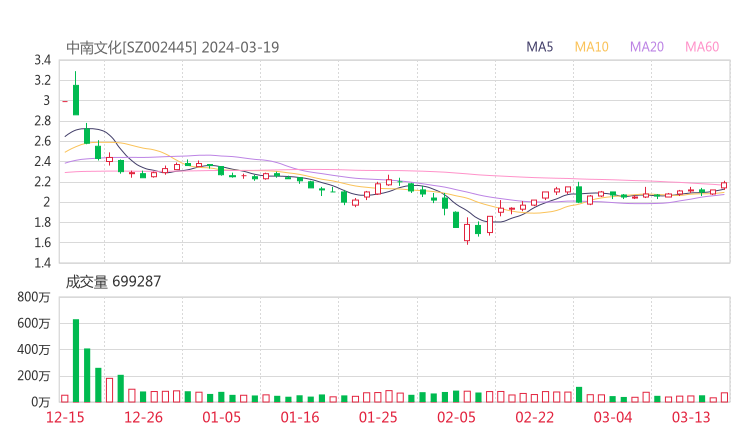Select the 12-26 date axis label
740x440 pixels.
(x=143, y=417)
